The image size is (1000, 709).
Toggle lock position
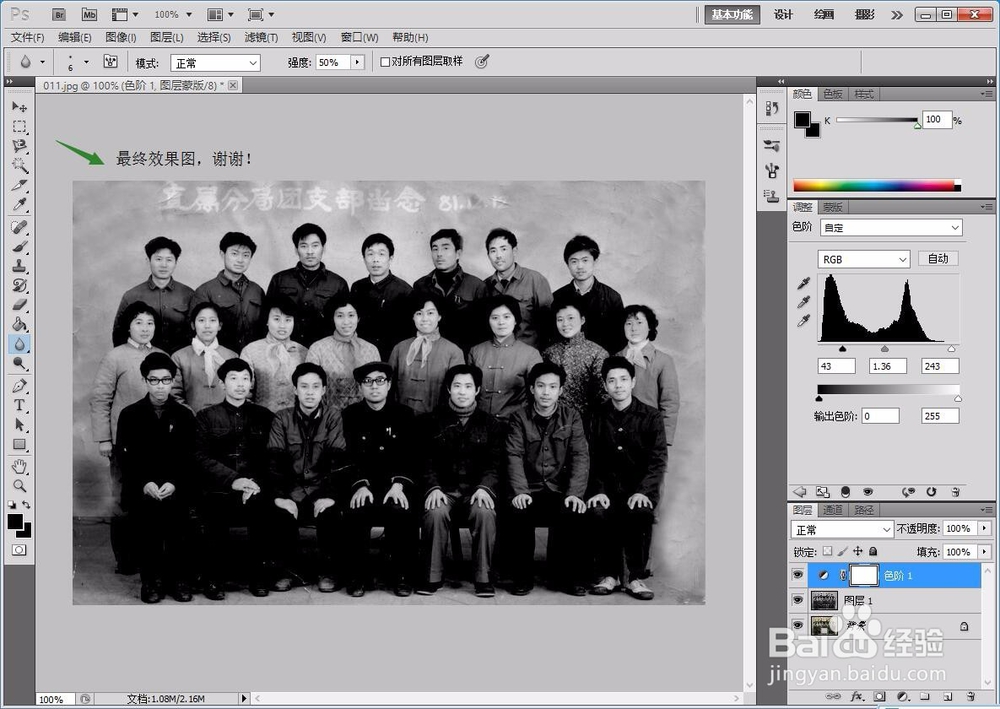(858, 552)
